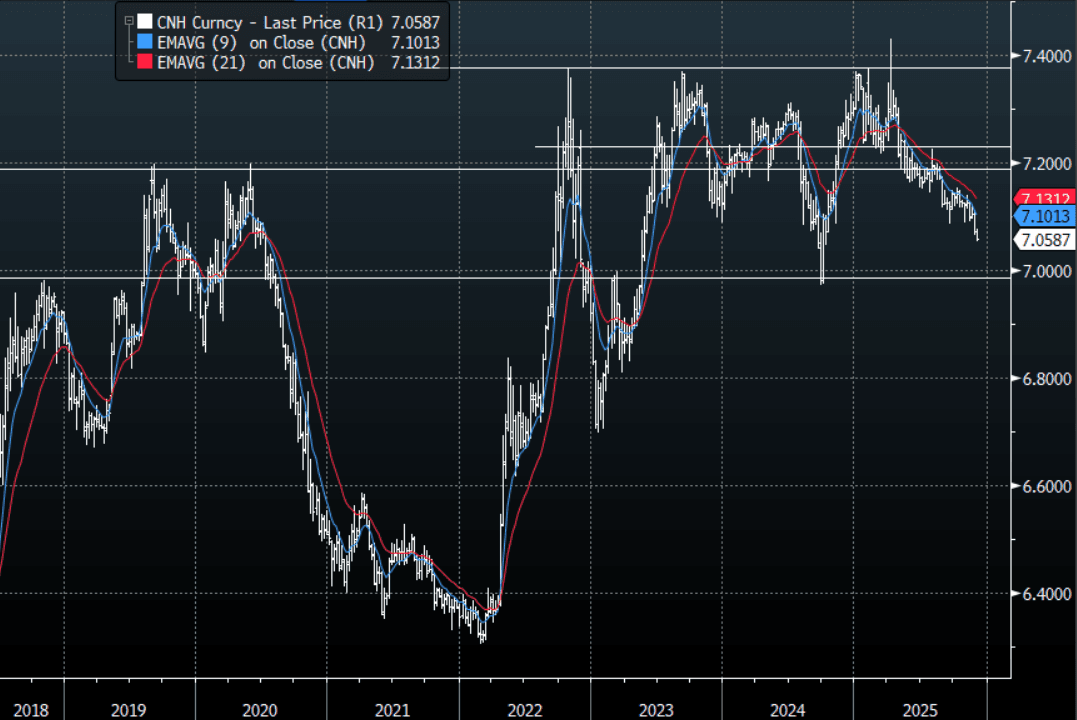The height and width of the screenshot is (720, 1077).
Task: Click the 2022 label on time axis
Action: coord(524,710)
